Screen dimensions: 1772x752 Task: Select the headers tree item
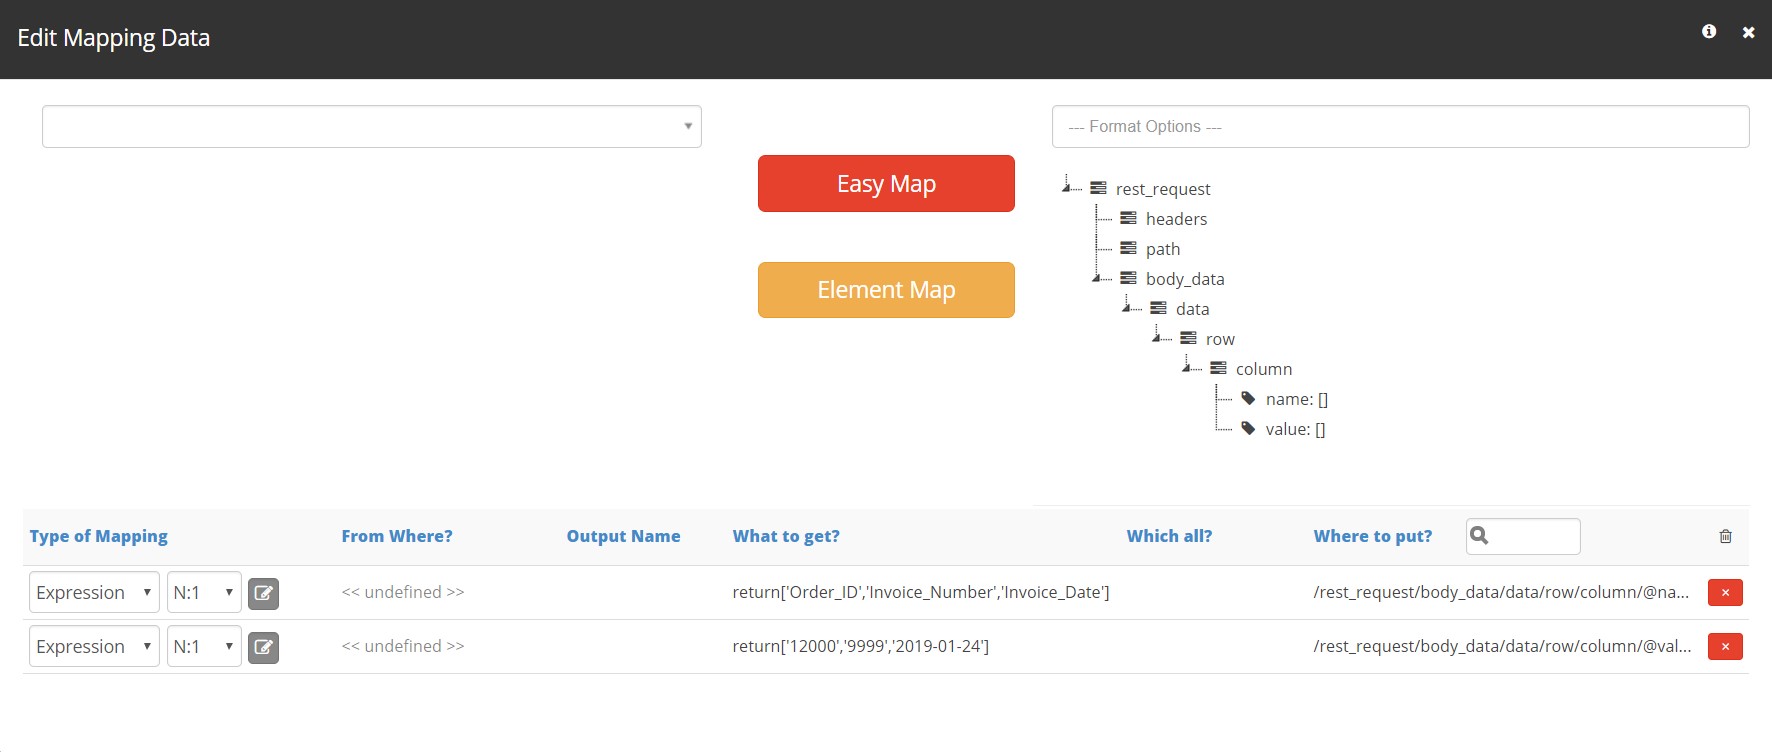click(1176, 219)
